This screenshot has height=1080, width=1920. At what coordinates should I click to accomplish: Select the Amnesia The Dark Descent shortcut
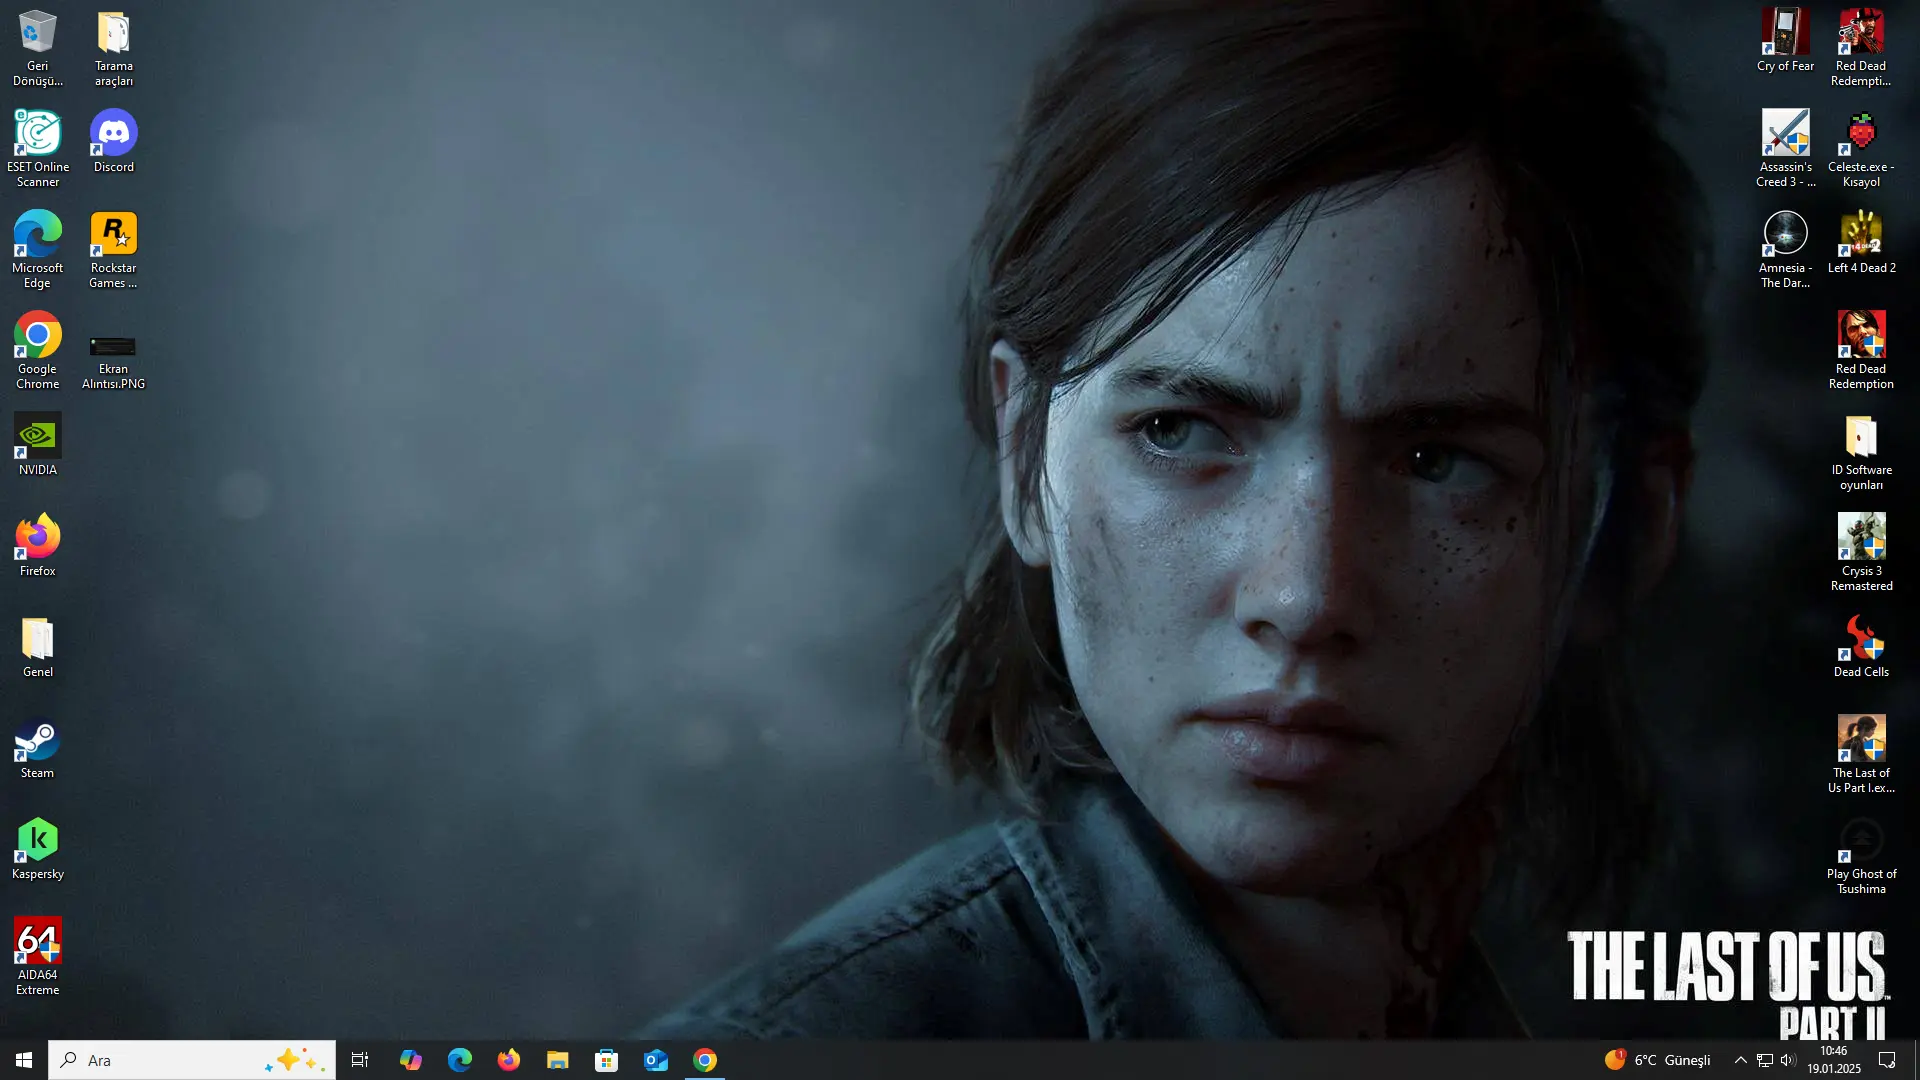pos(1785,250)
